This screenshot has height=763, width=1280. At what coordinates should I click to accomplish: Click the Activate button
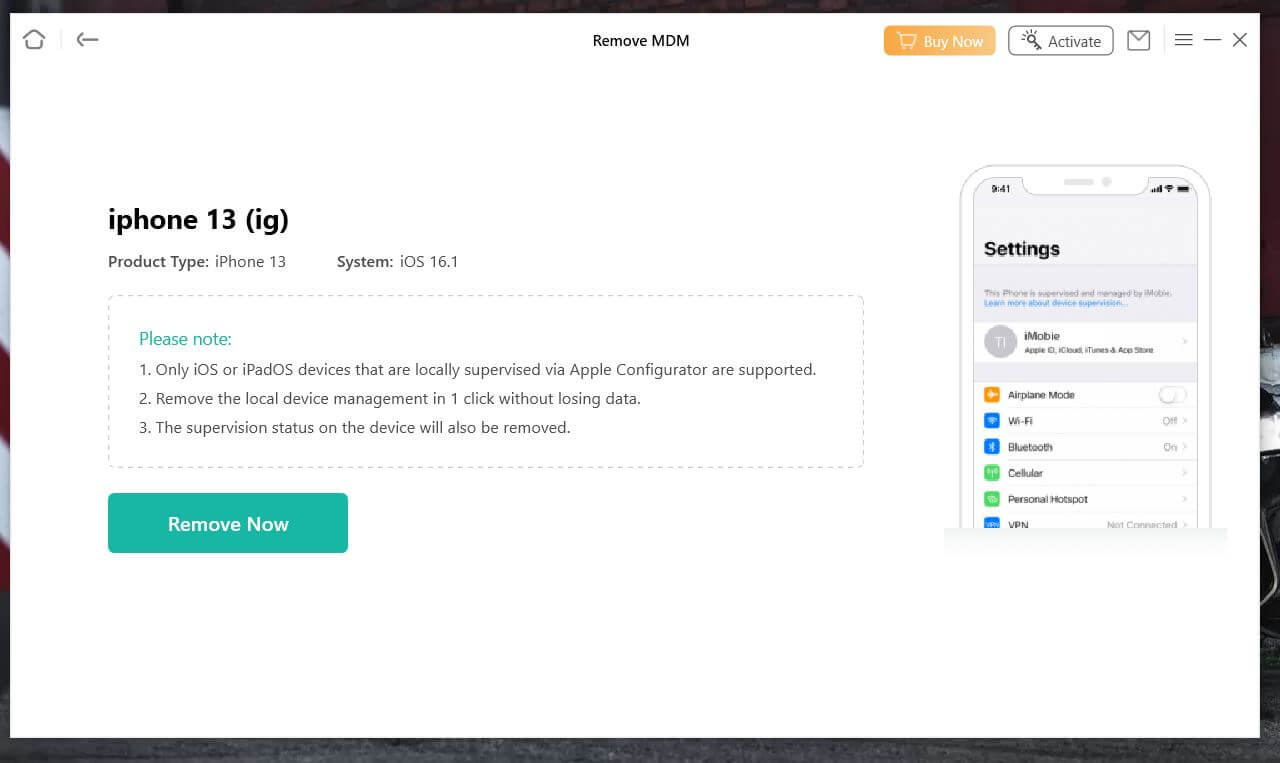point(1060,41)
